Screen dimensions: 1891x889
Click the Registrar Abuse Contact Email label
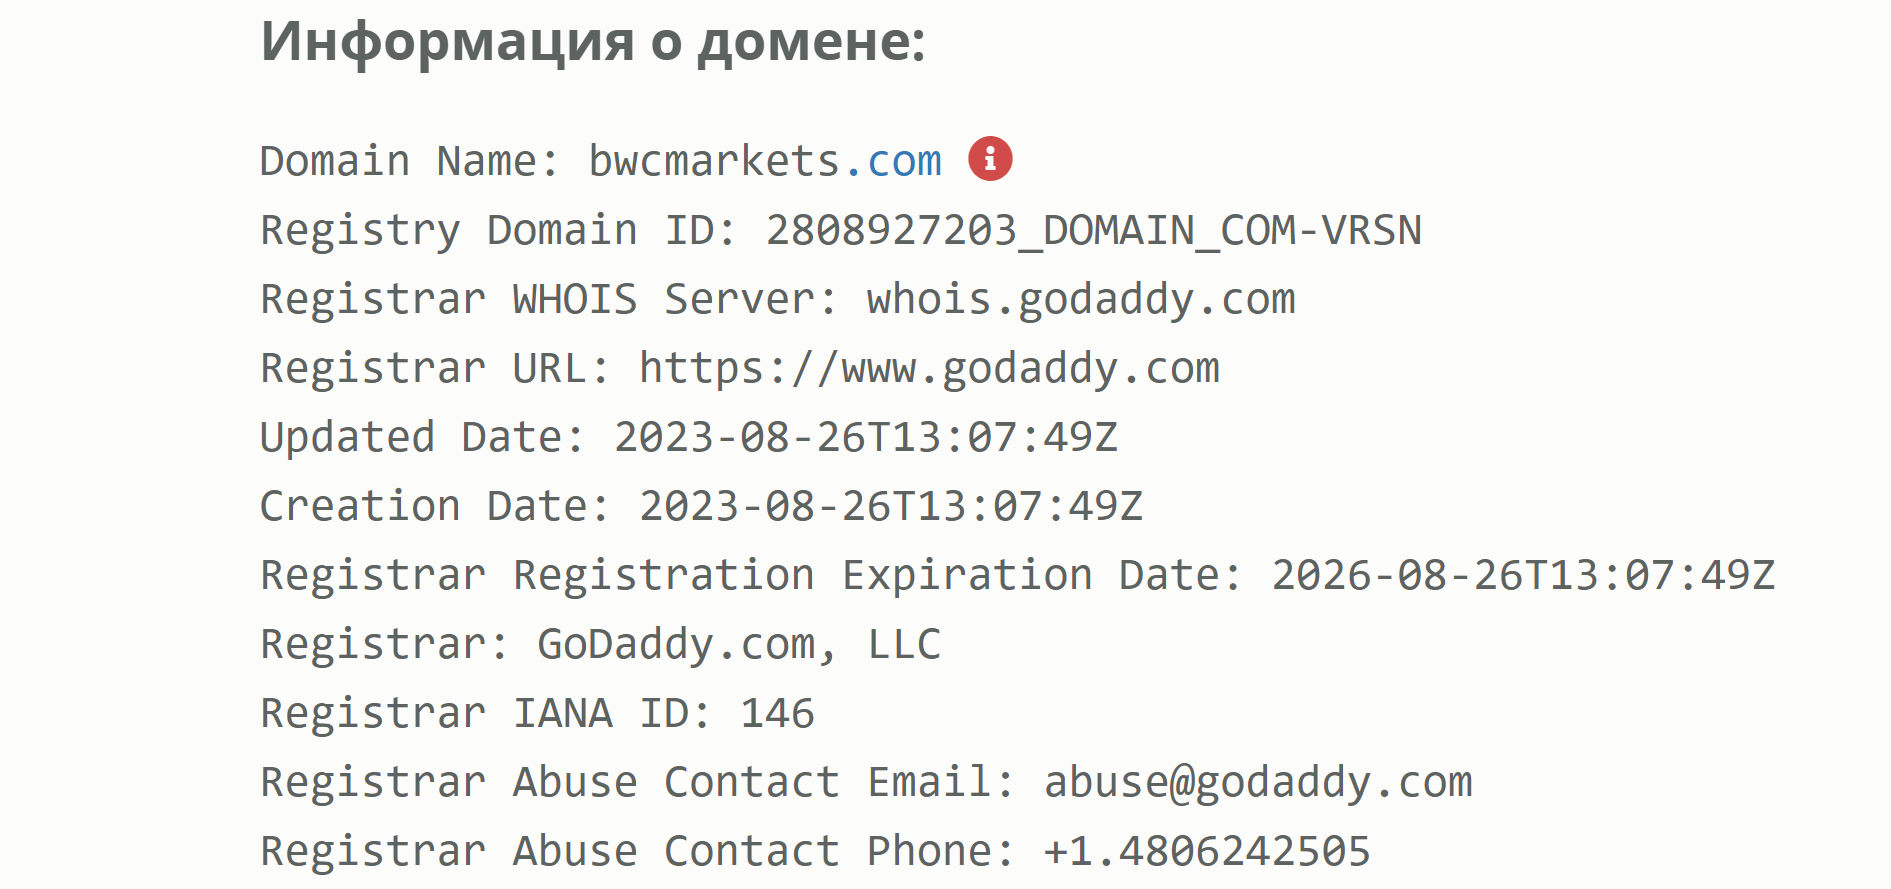coord(638,783)
